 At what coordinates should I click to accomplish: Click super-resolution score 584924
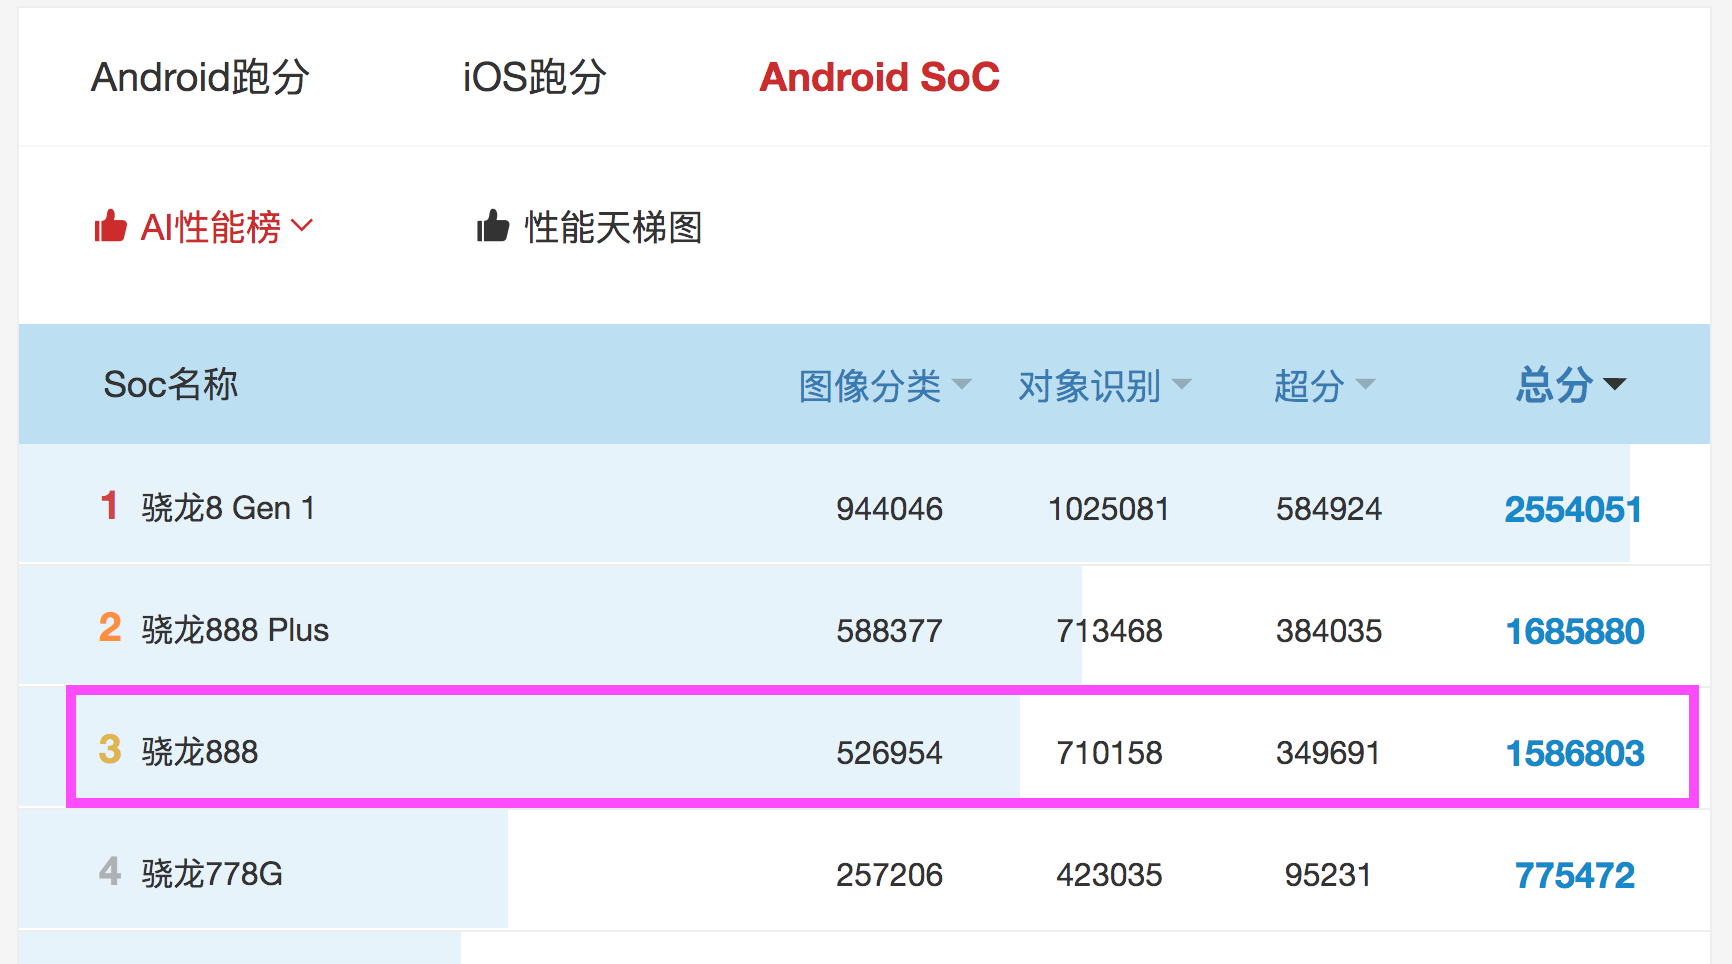tap(1329, 509)
